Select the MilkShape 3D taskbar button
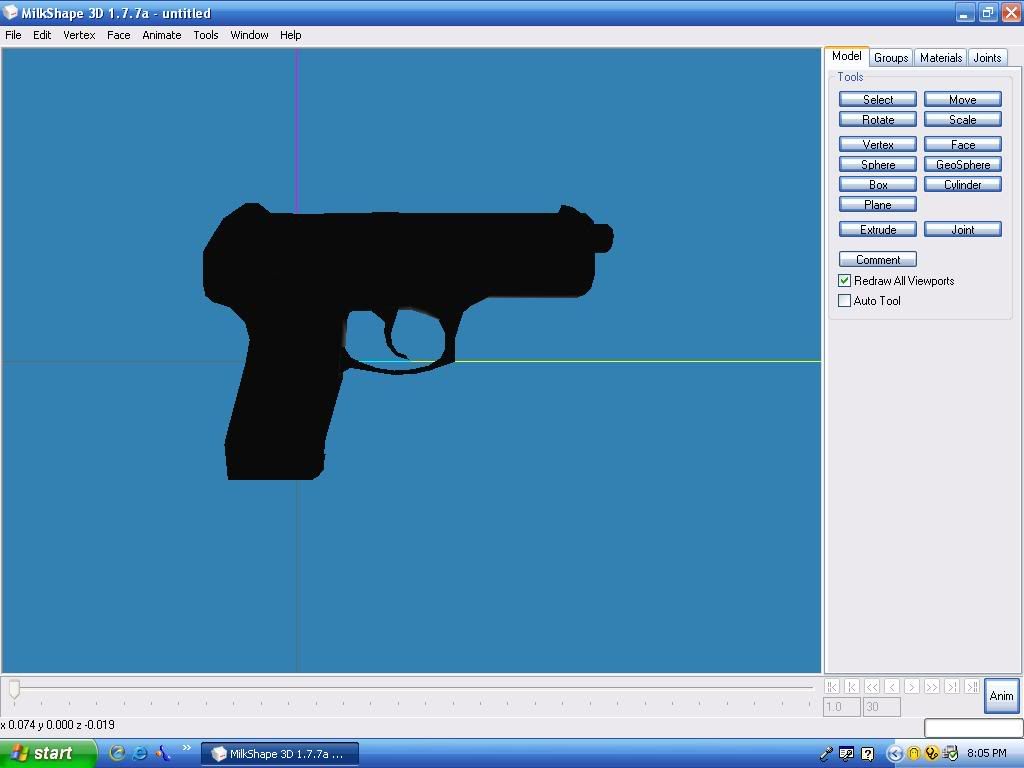Screen dimensions: 1024x768 coord(280,754)
